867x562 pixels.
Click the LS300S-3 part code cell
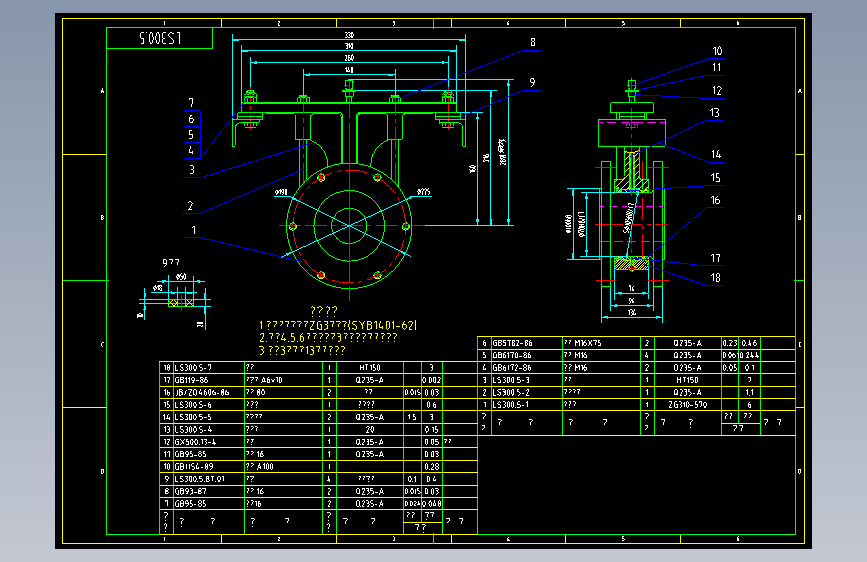point(526,380)
